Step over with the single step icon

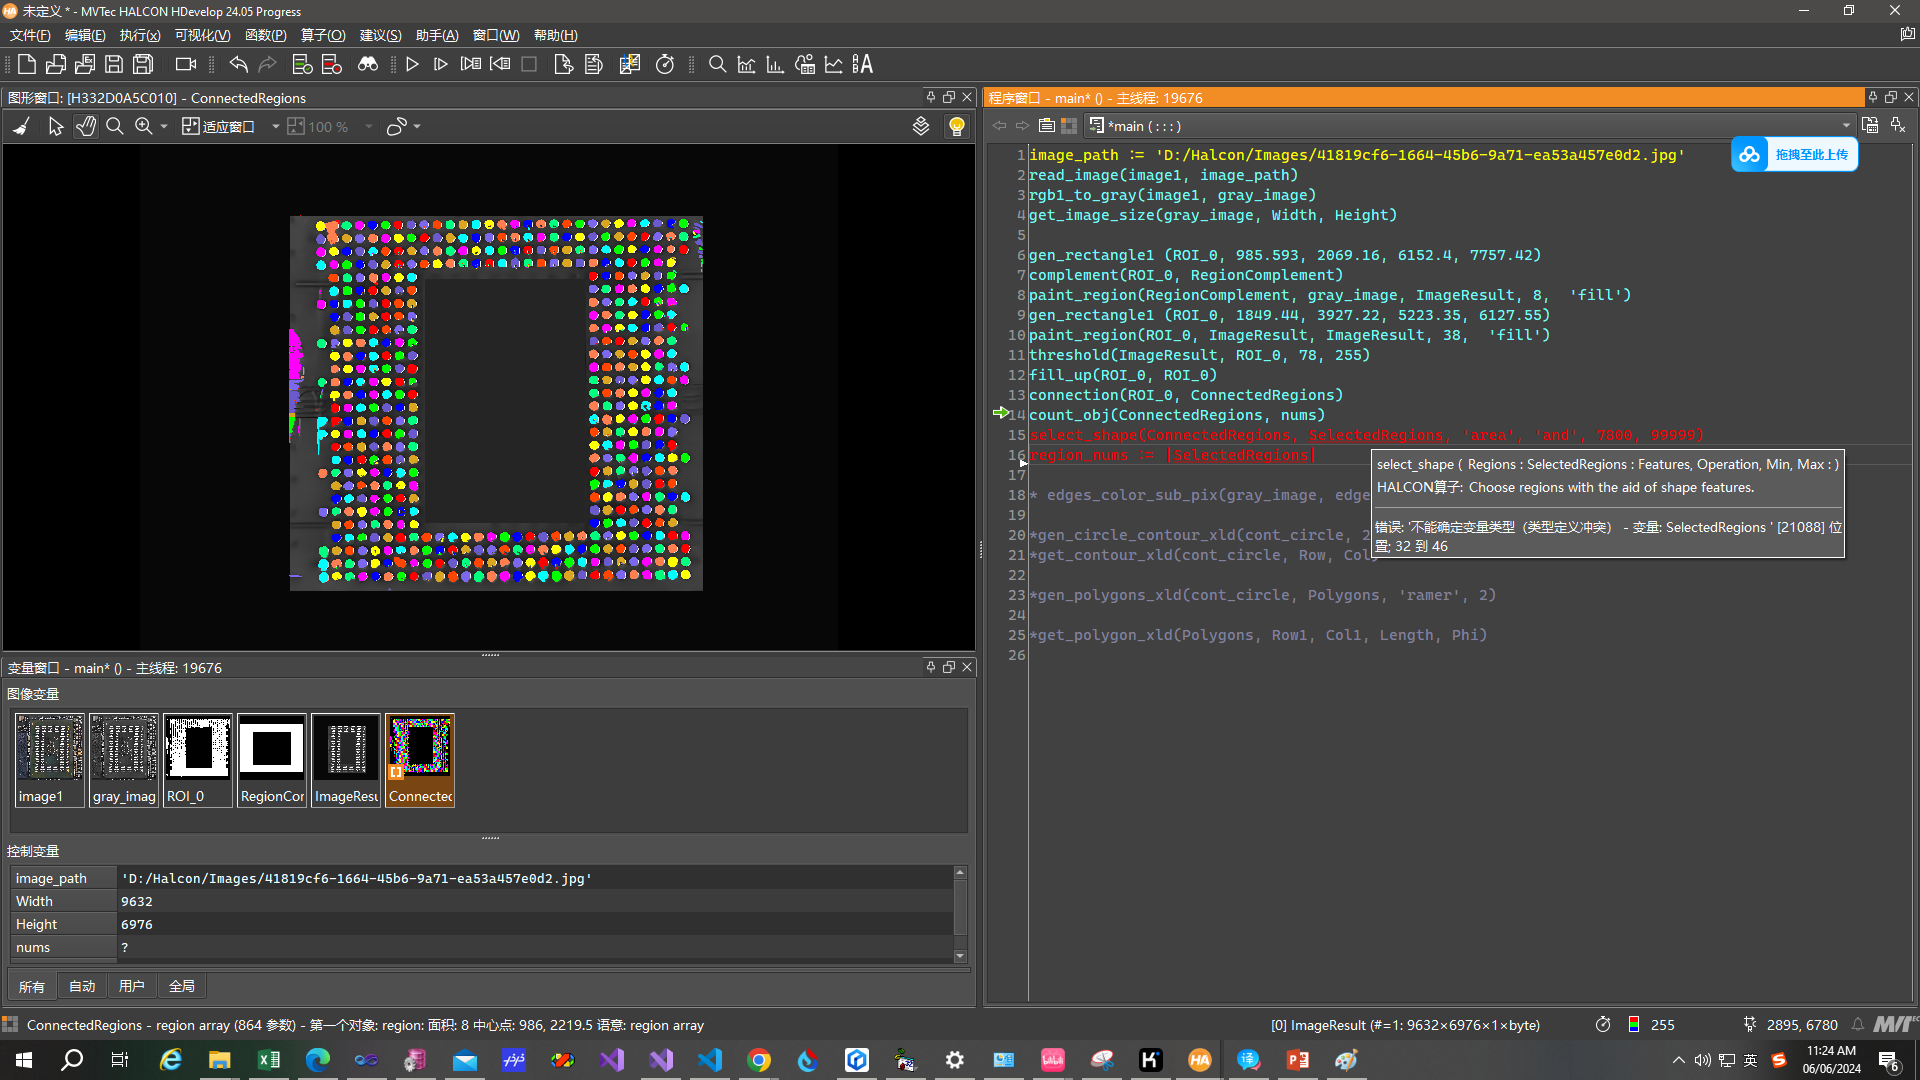pos(441,65)
